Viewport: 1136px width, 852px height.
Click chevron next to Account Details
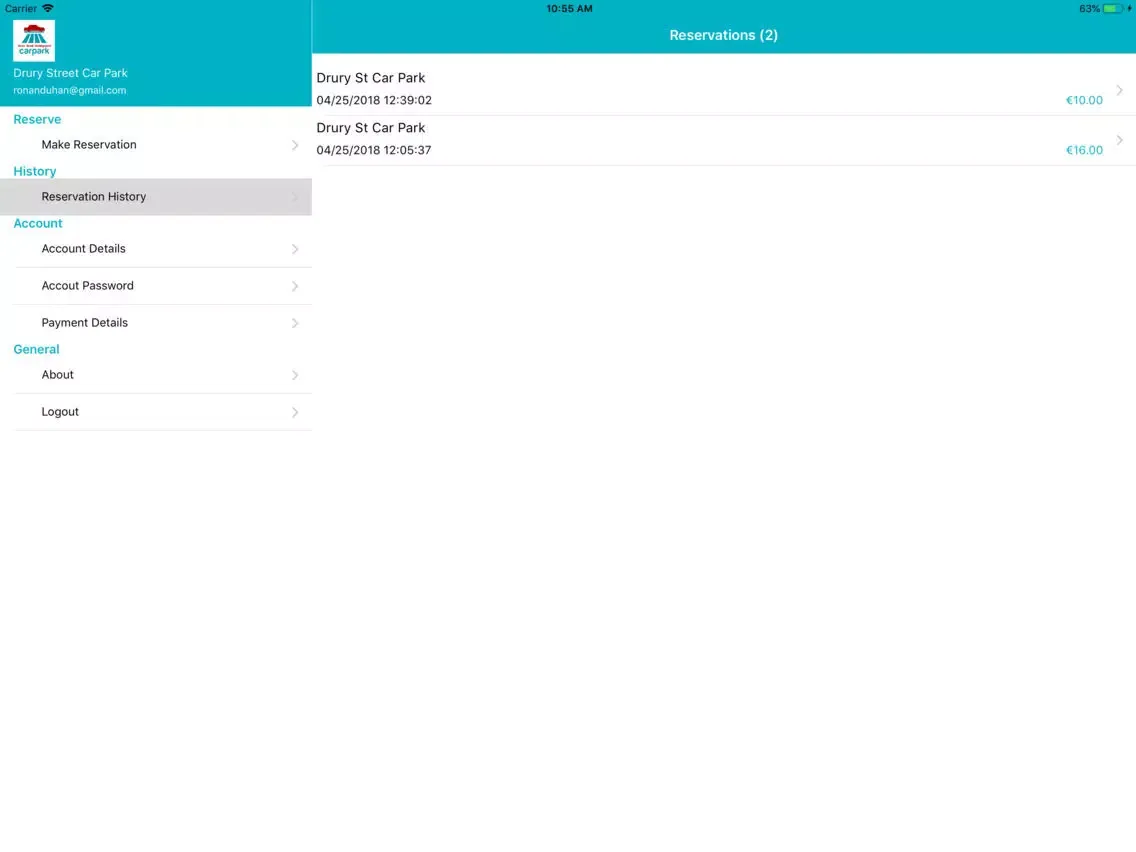pos(295,249)
